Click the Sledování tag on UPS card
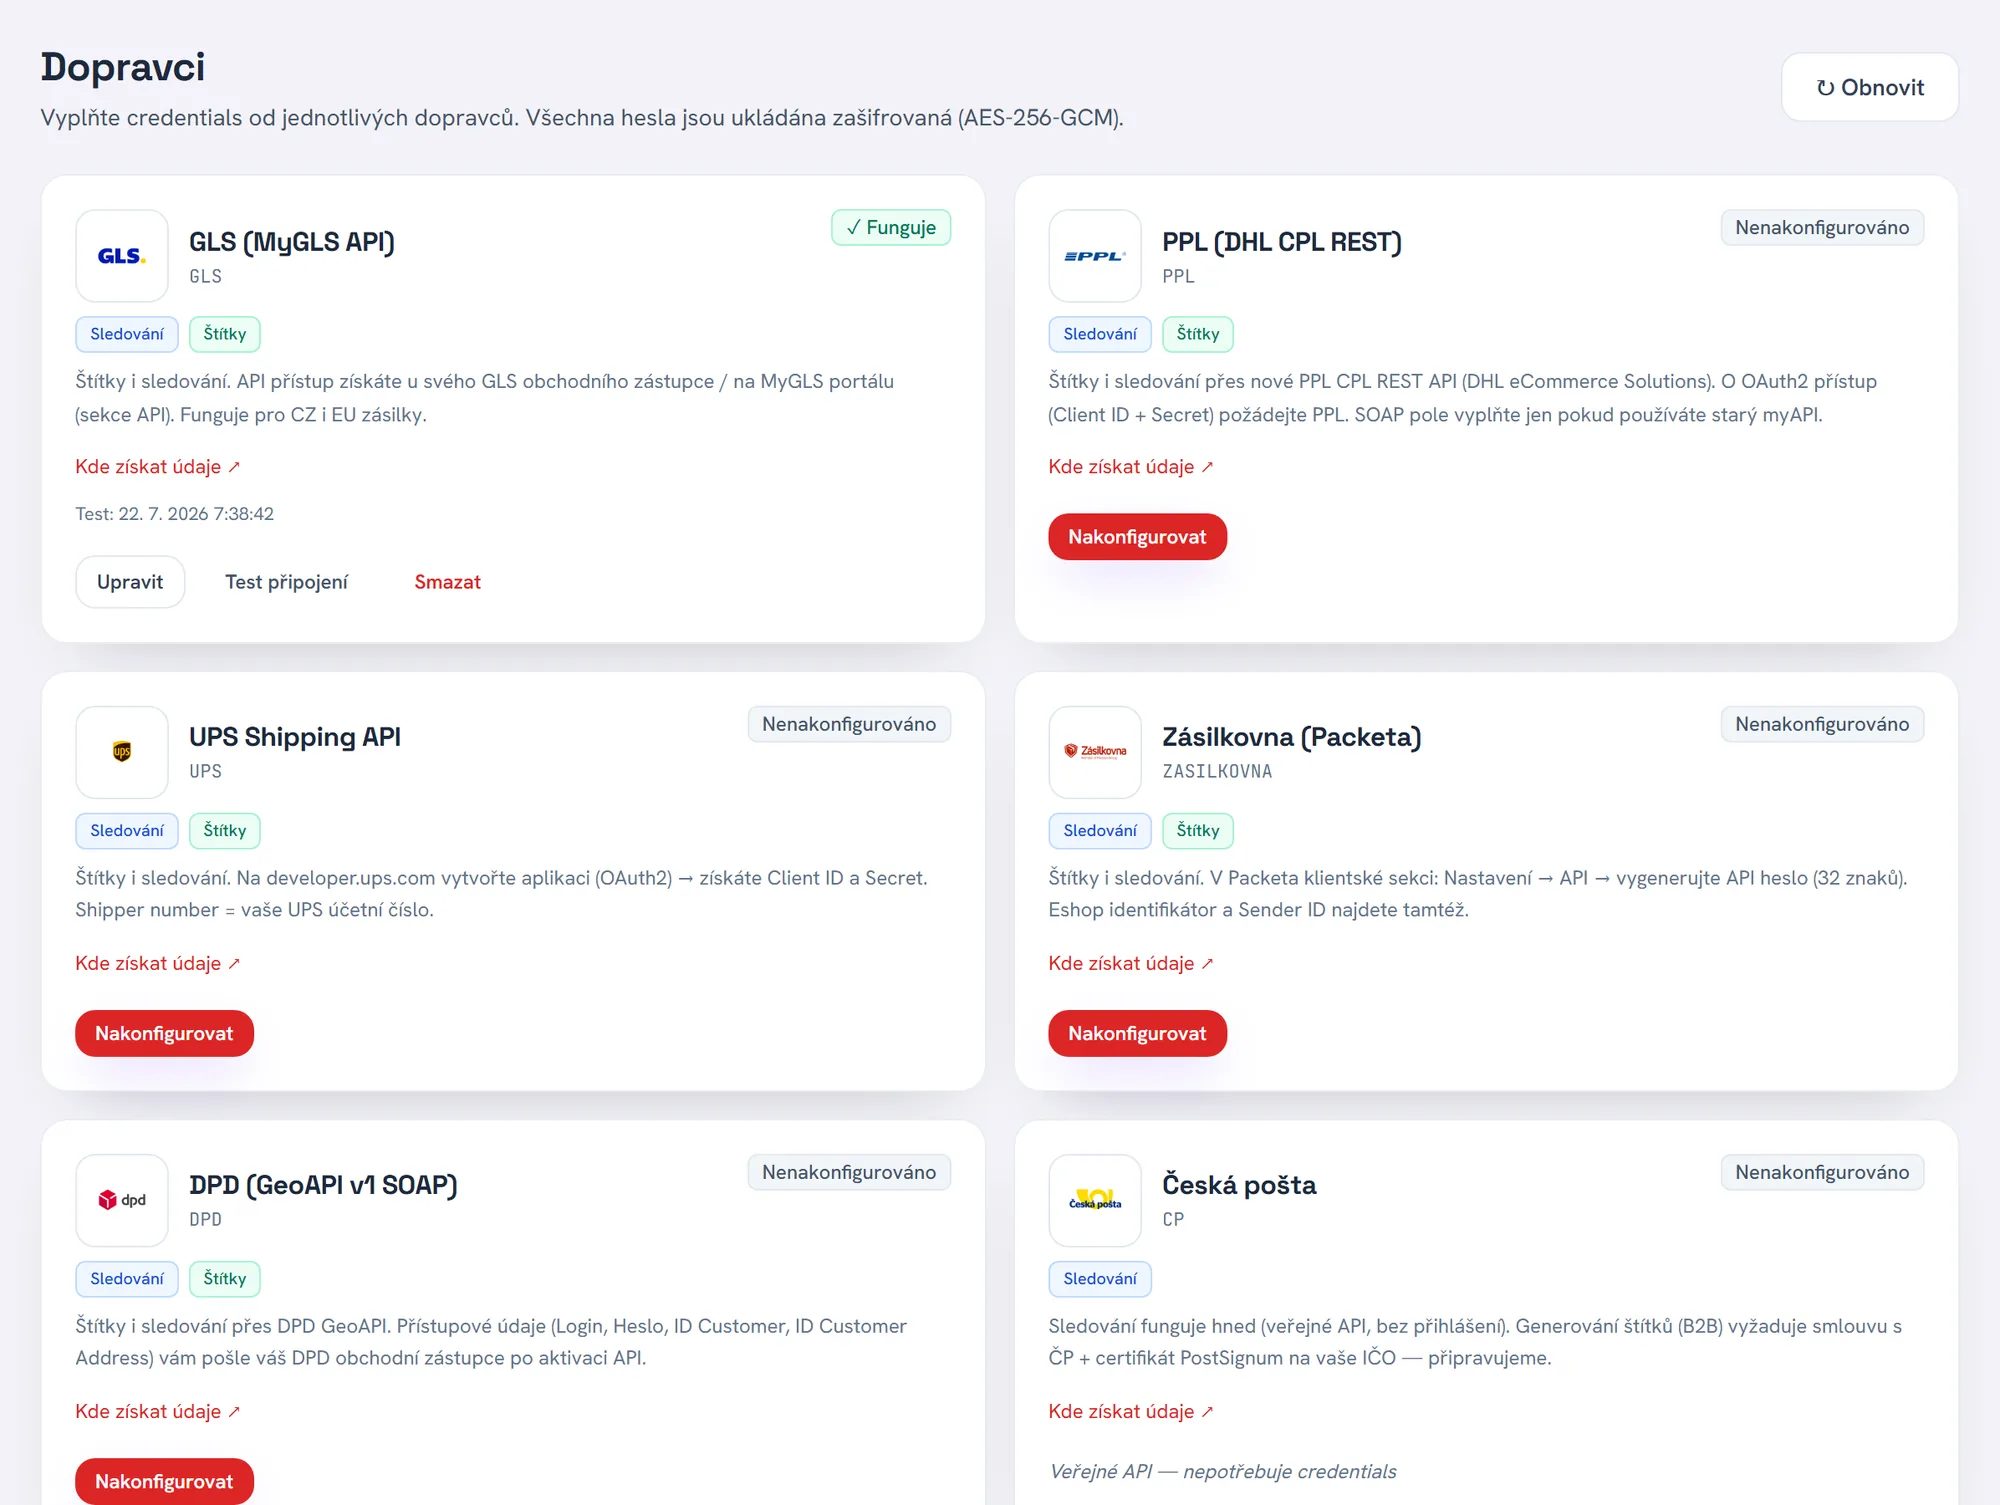 (x=127, y=830)
